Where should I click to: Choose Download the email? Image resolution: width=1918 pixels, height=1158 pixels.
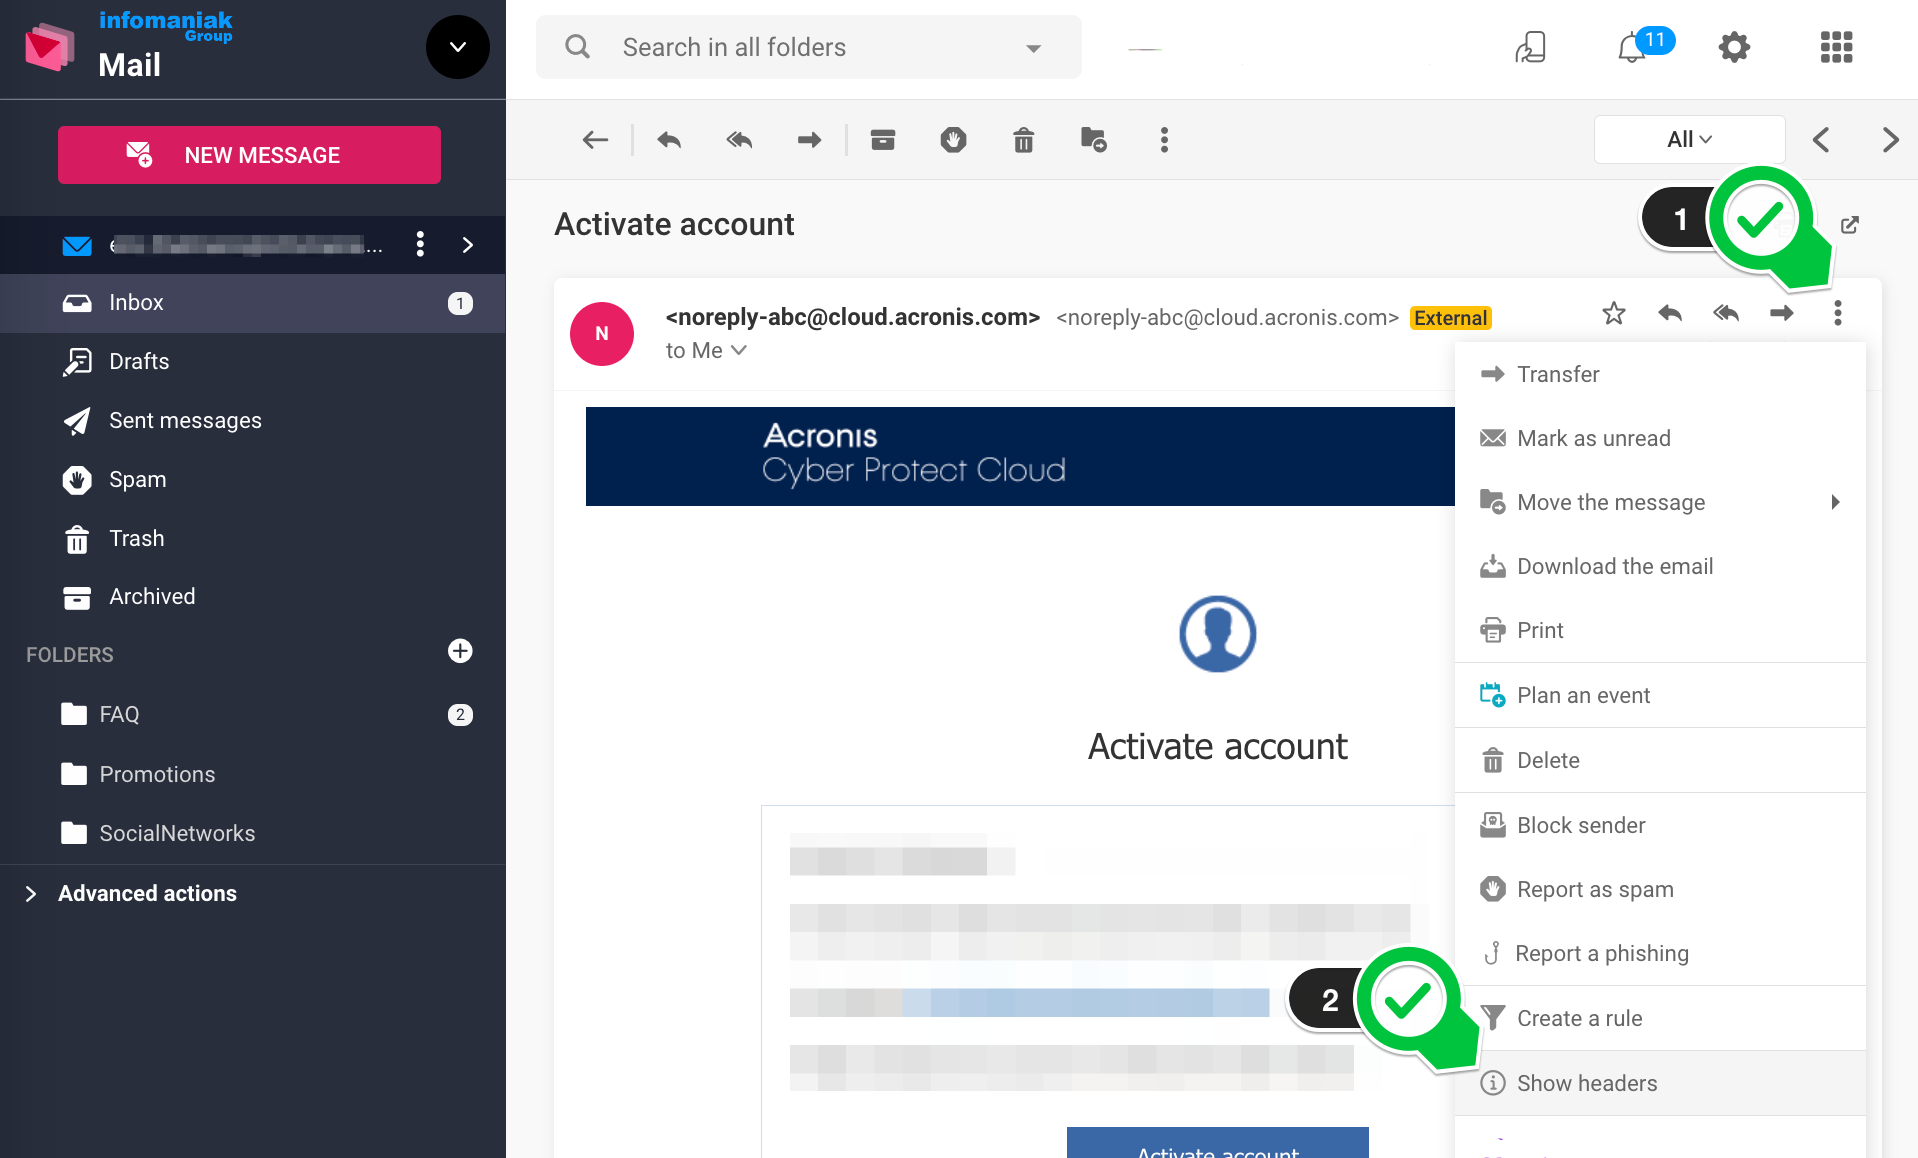1660,566
